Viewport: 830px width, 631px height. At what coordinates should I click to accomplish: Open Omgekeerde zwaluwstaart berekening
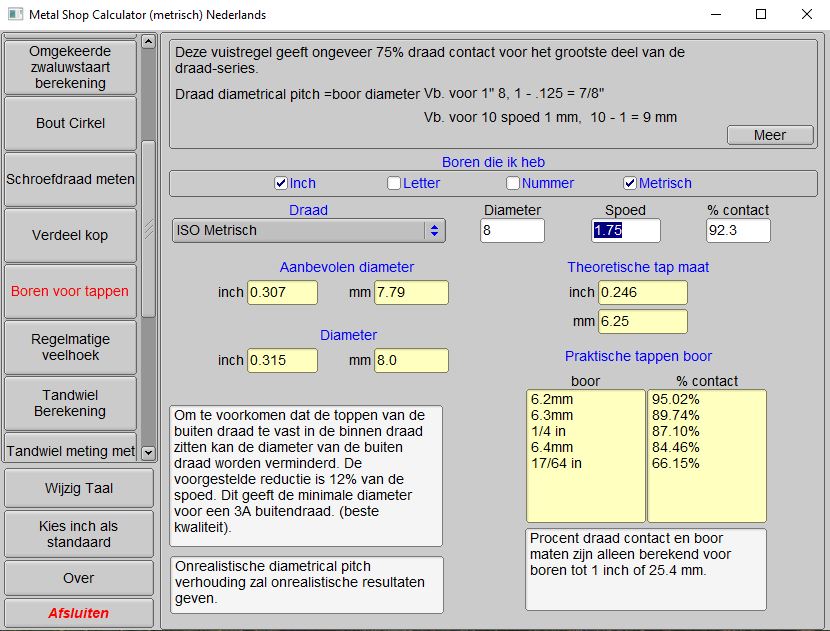click(x=70, y=67)
